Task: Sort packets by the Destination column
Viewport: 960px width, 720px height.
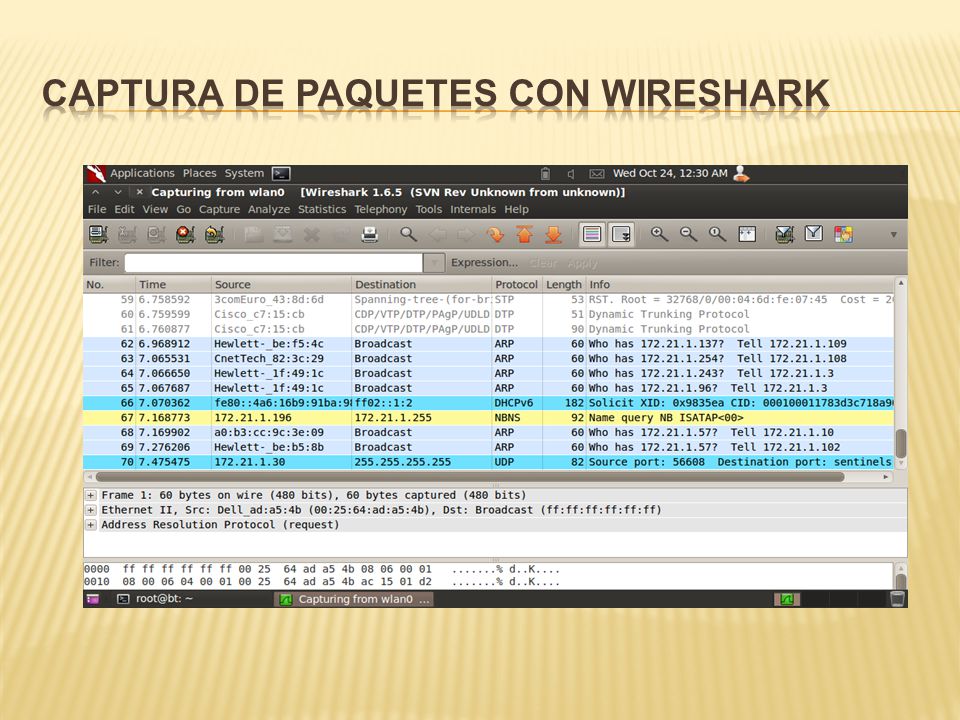Action: pyautogui.click(x=421, y=285)
